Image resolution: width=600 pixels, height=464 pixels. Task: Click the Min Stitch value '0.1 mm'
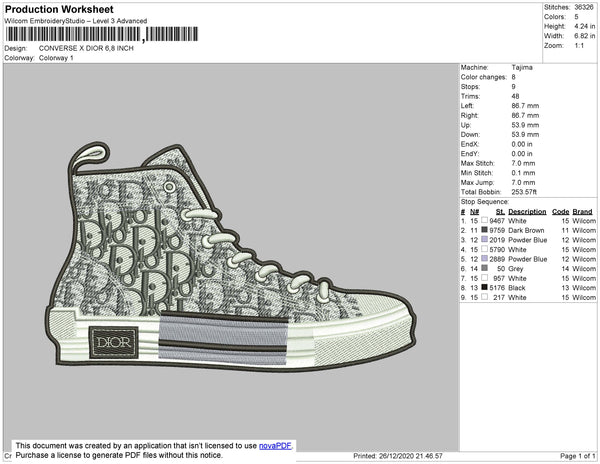[x=523, y=173]
